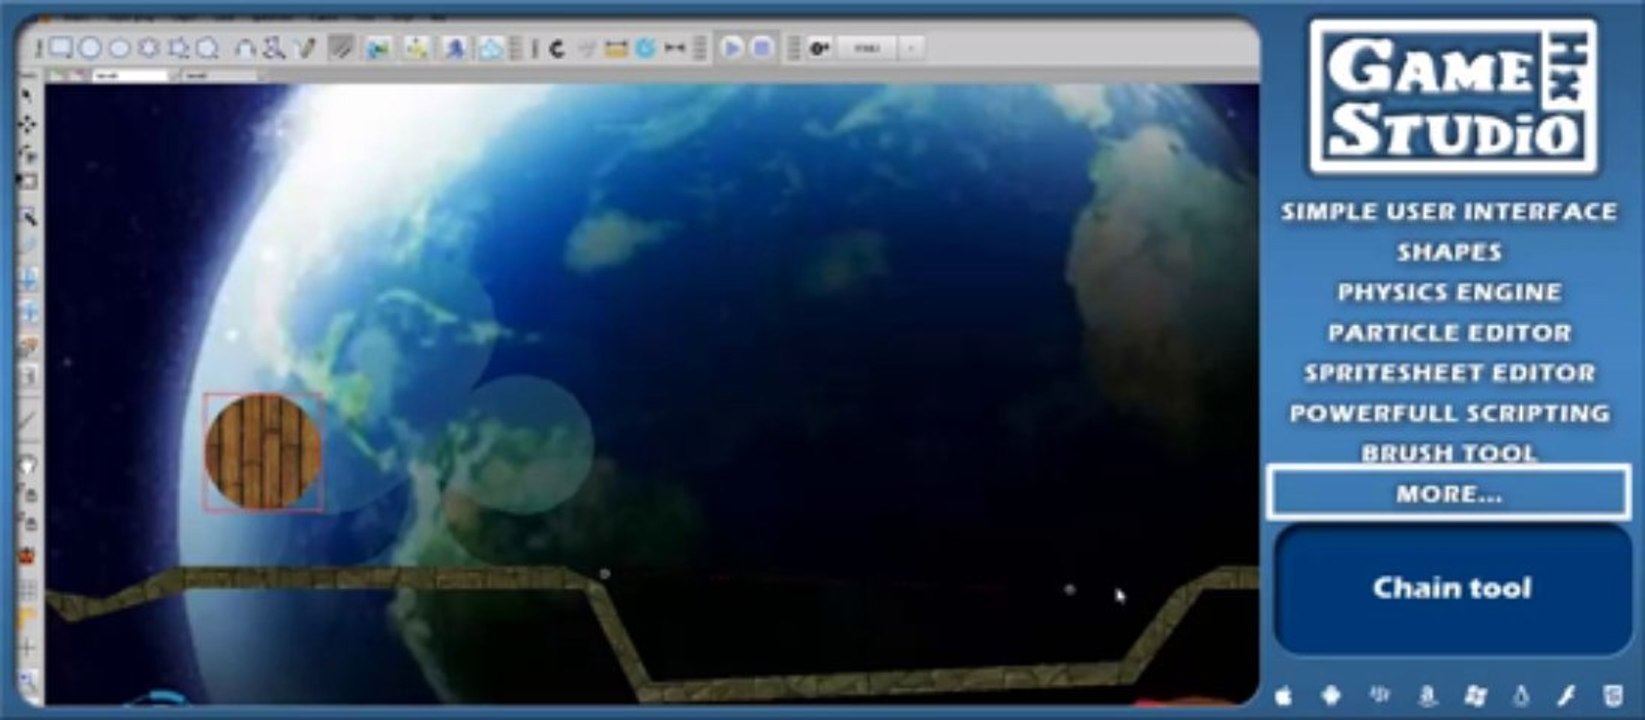Select the wooden textured circle object
Viewport: 1645px width, 720px height.
tap(263, 451)
